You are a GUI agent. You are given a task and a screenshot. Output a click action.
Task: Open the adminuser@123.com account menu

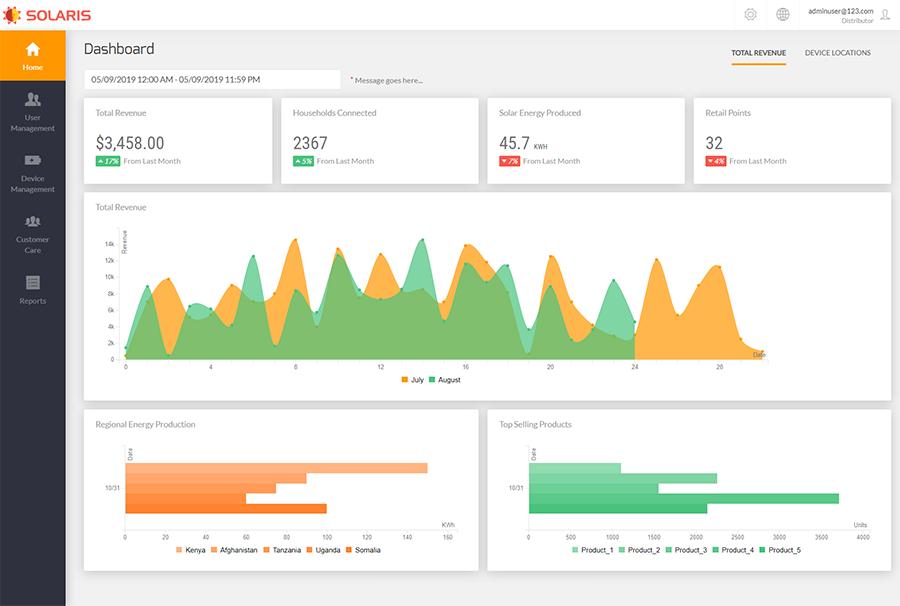click(840, 11)
